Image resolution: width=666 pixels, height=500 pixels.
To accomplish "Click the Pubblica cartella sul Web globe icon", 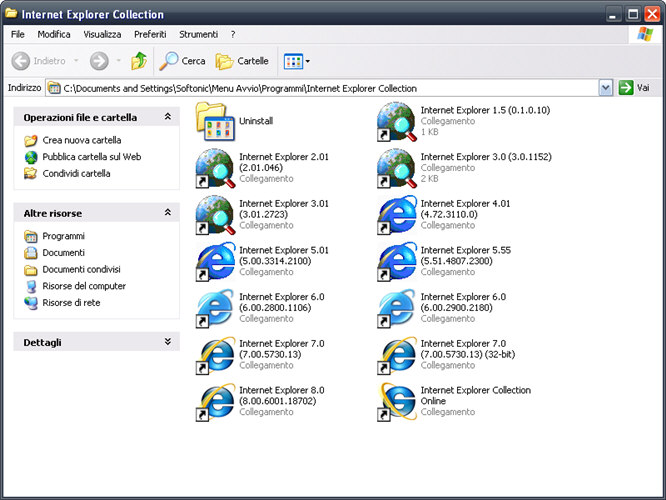I will tap(31, 157).
